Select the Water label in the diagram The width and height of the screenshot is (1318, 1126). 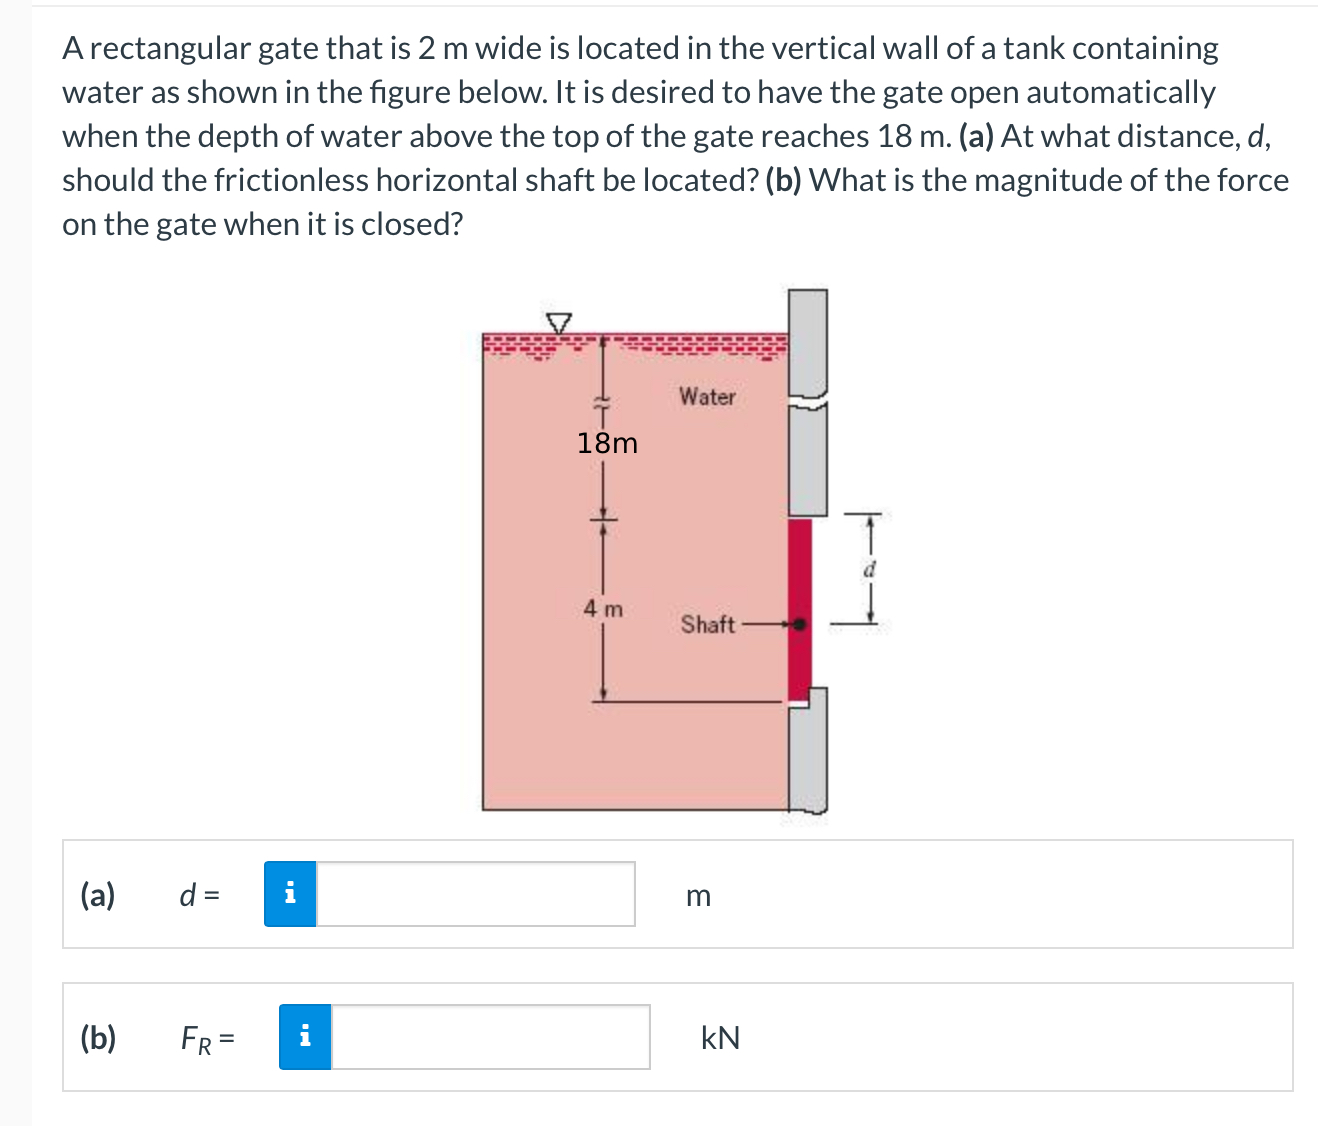[706, 396]
